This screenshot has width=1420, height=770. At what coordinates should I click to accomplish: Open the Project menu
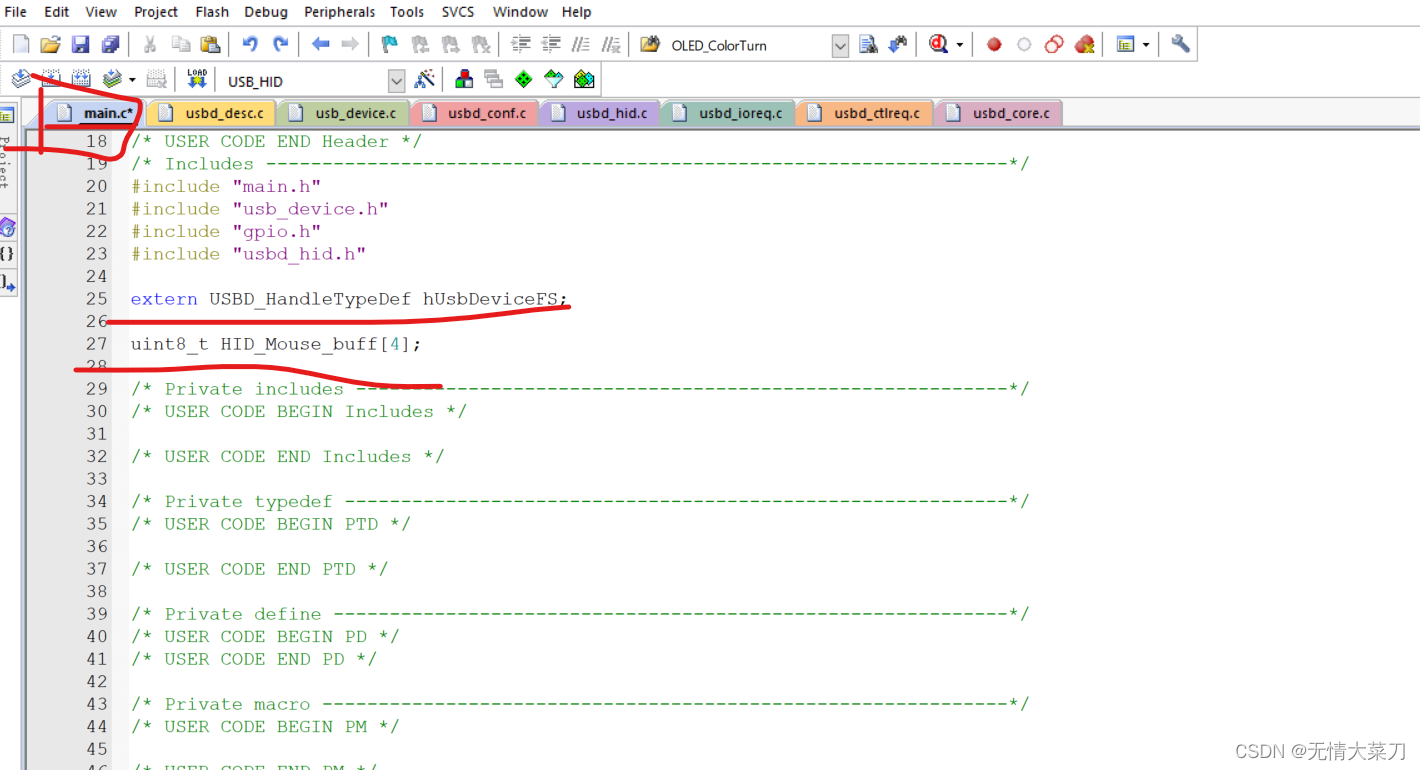click(x=156, y=12)
